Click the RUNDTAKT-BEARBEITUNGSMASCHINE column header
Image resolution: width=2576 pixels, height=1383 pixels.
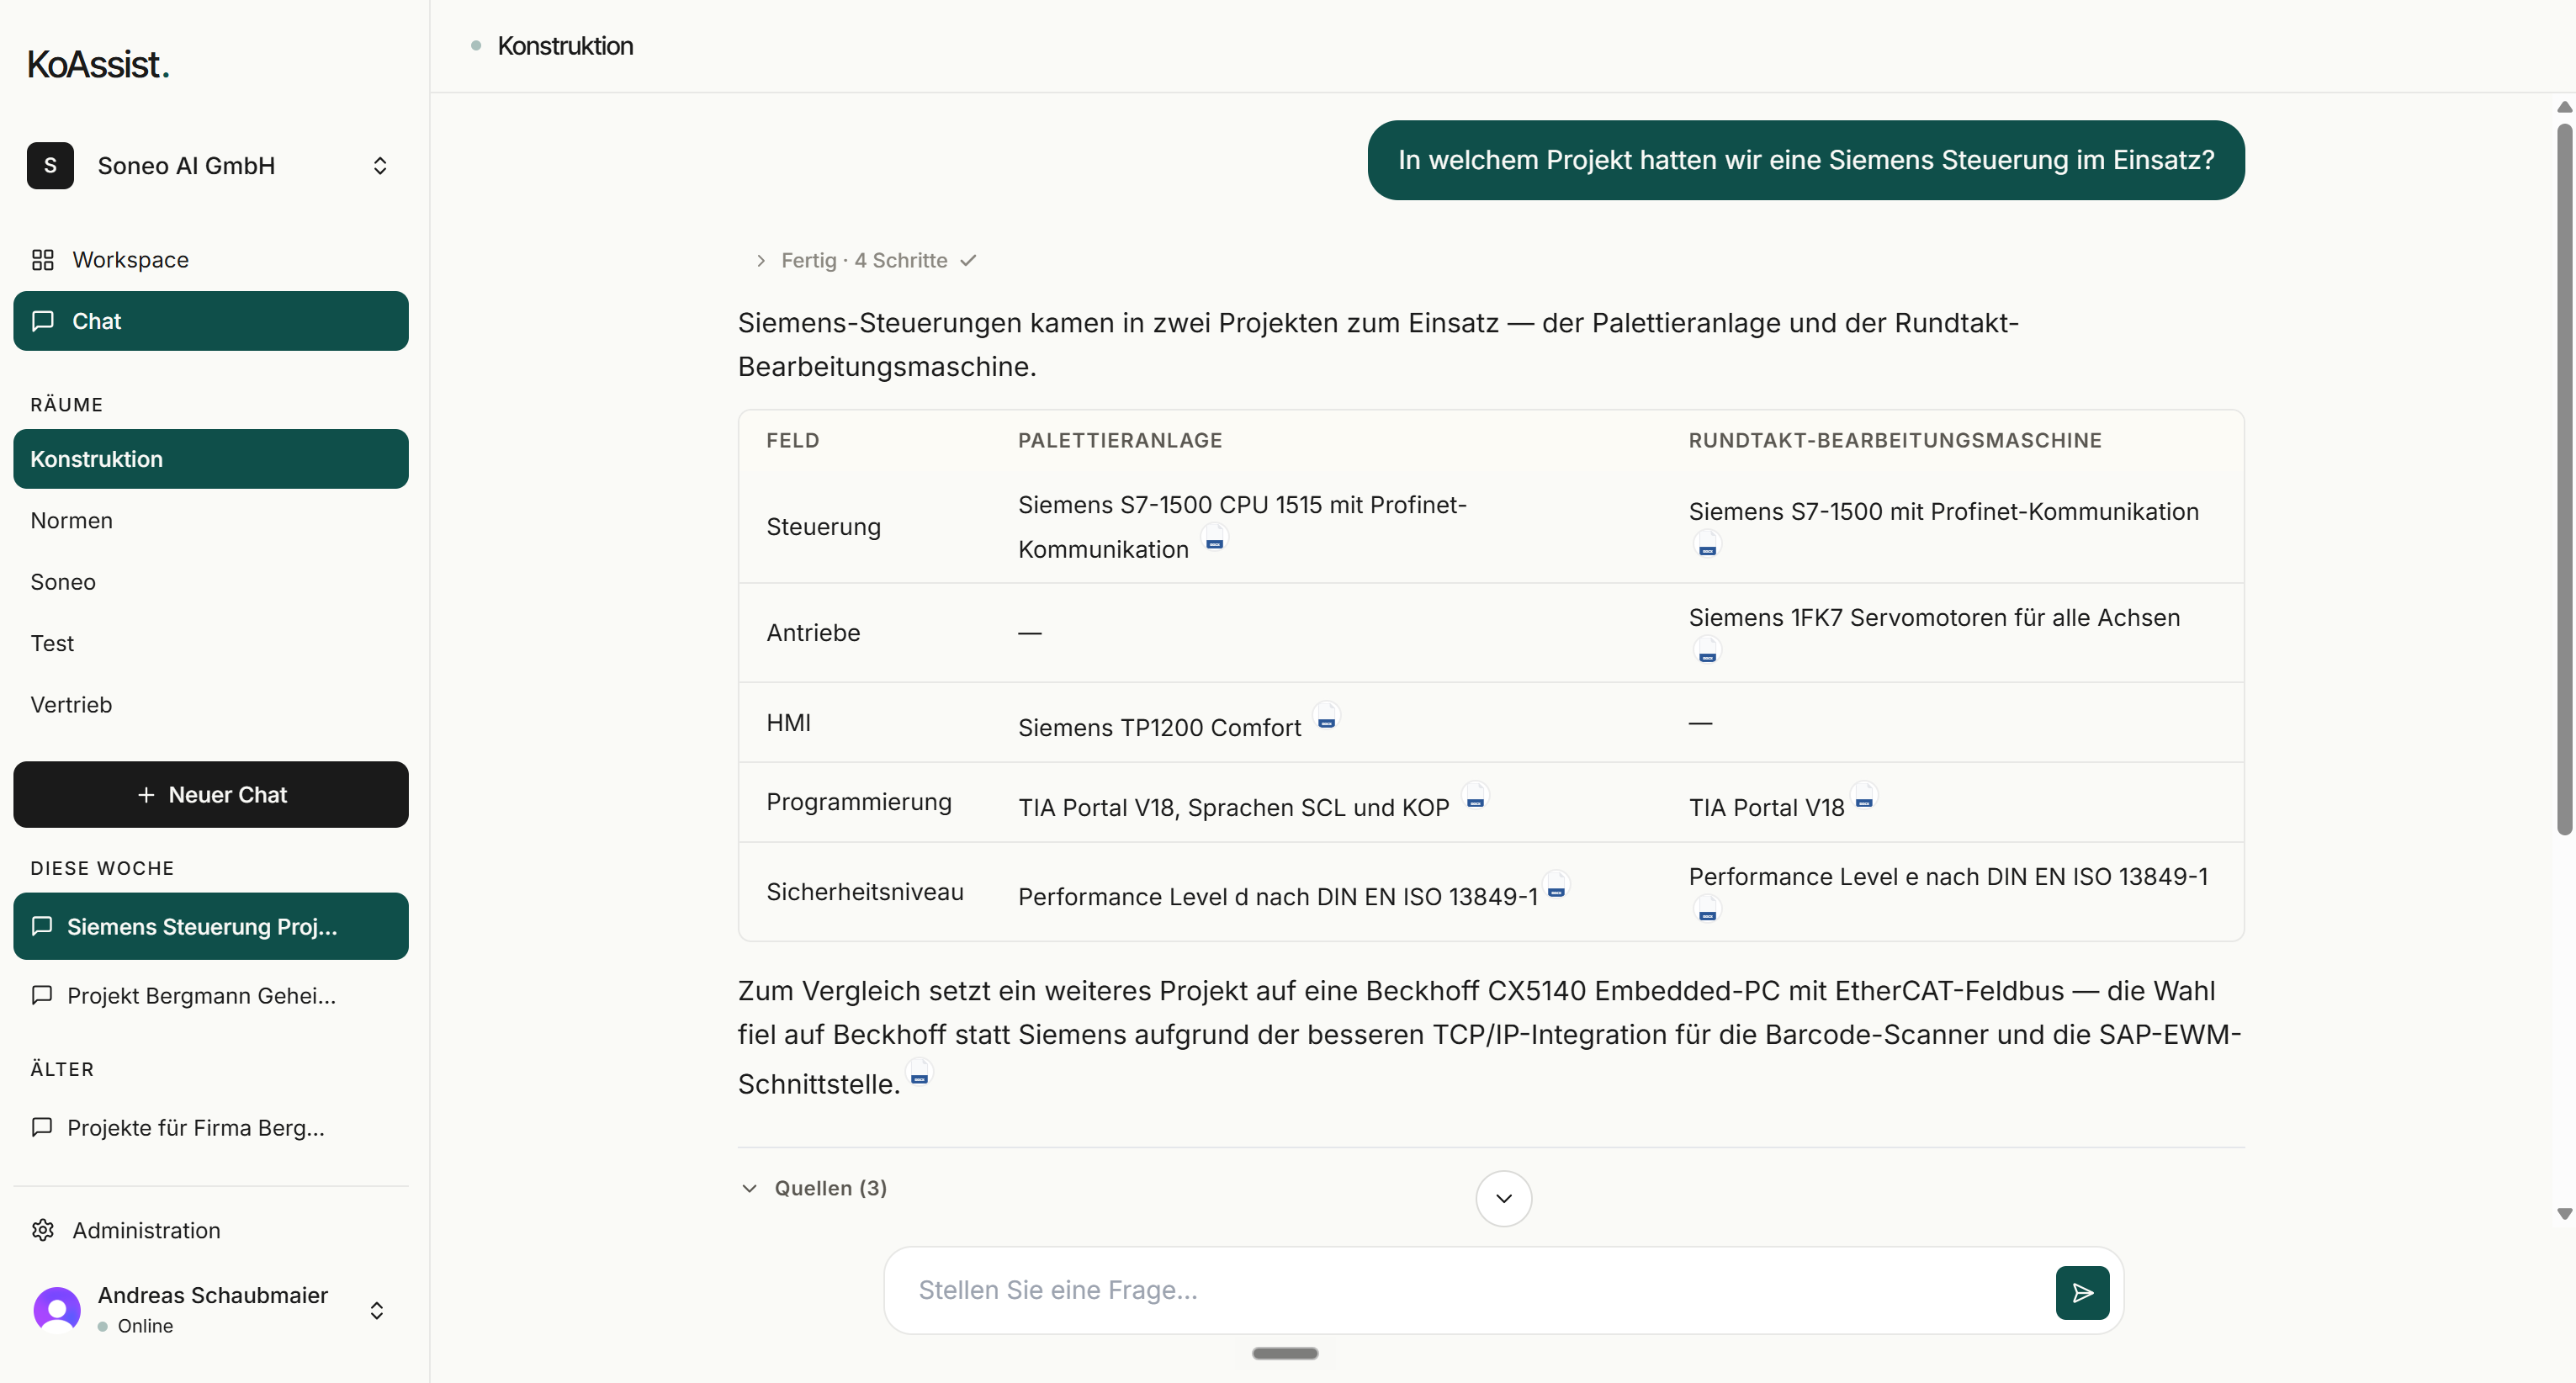coord(1895,440)
